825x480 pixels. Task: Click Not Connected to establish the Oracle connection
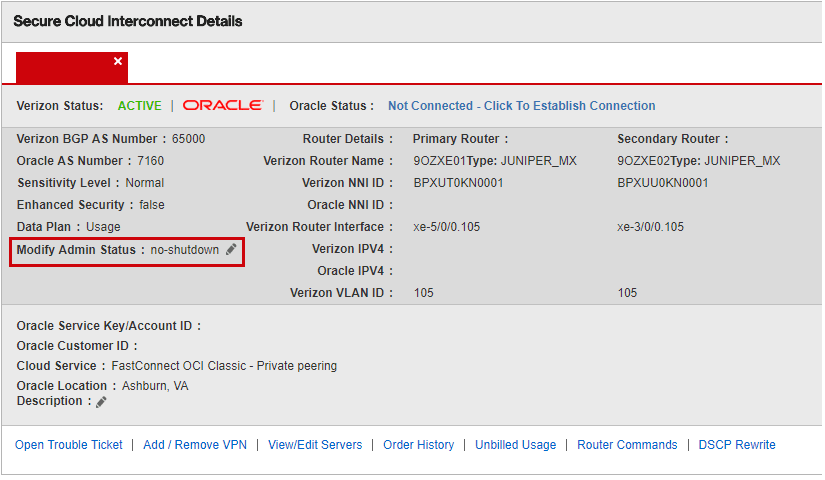(x=521, y=106)
